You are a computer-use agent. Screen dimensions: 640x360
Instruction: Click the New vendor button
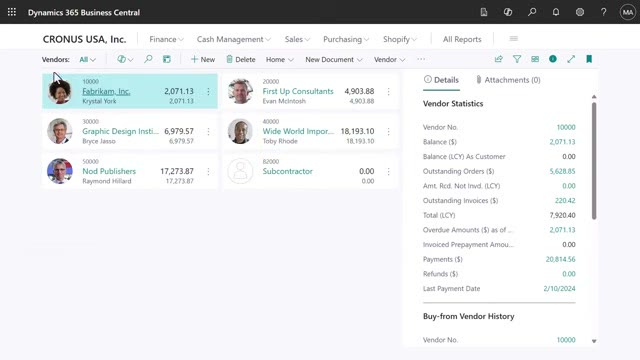click(x=203, y=59)
